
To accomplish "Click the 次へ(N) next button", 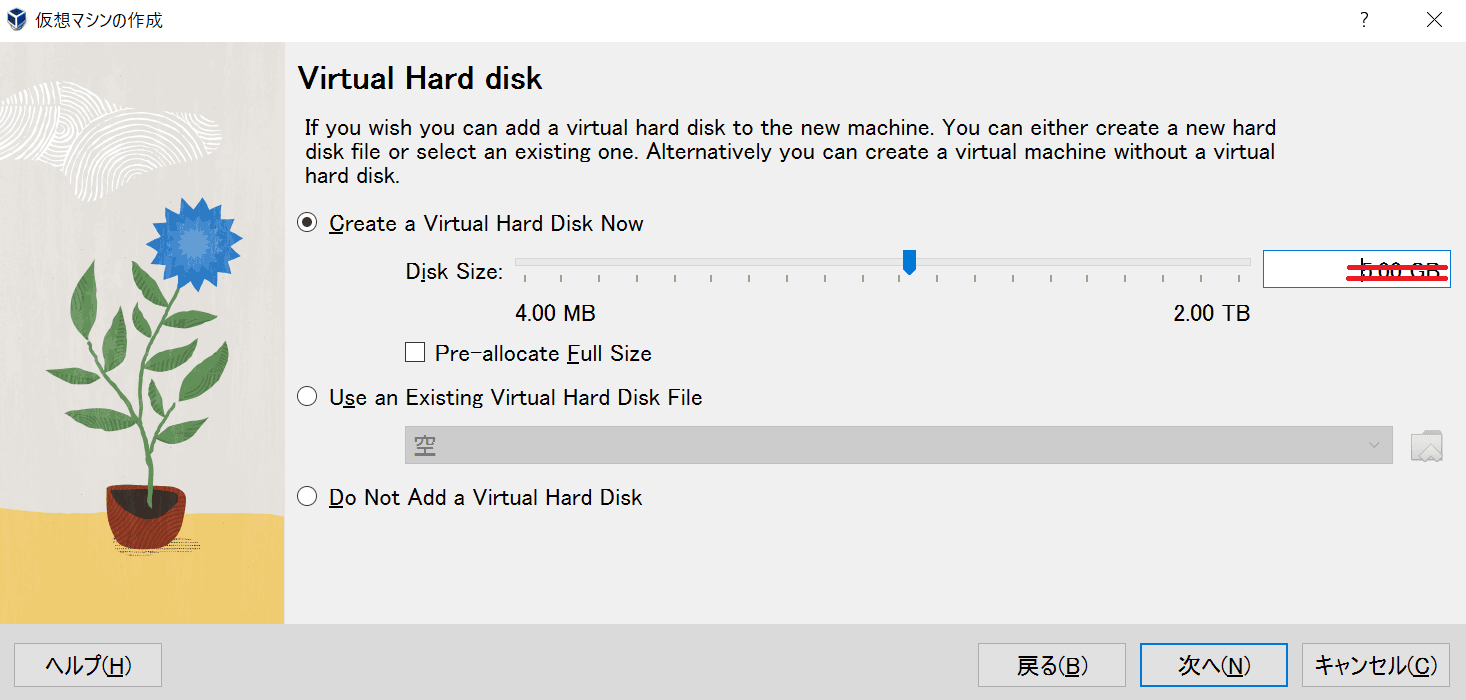I will 1213,665.
